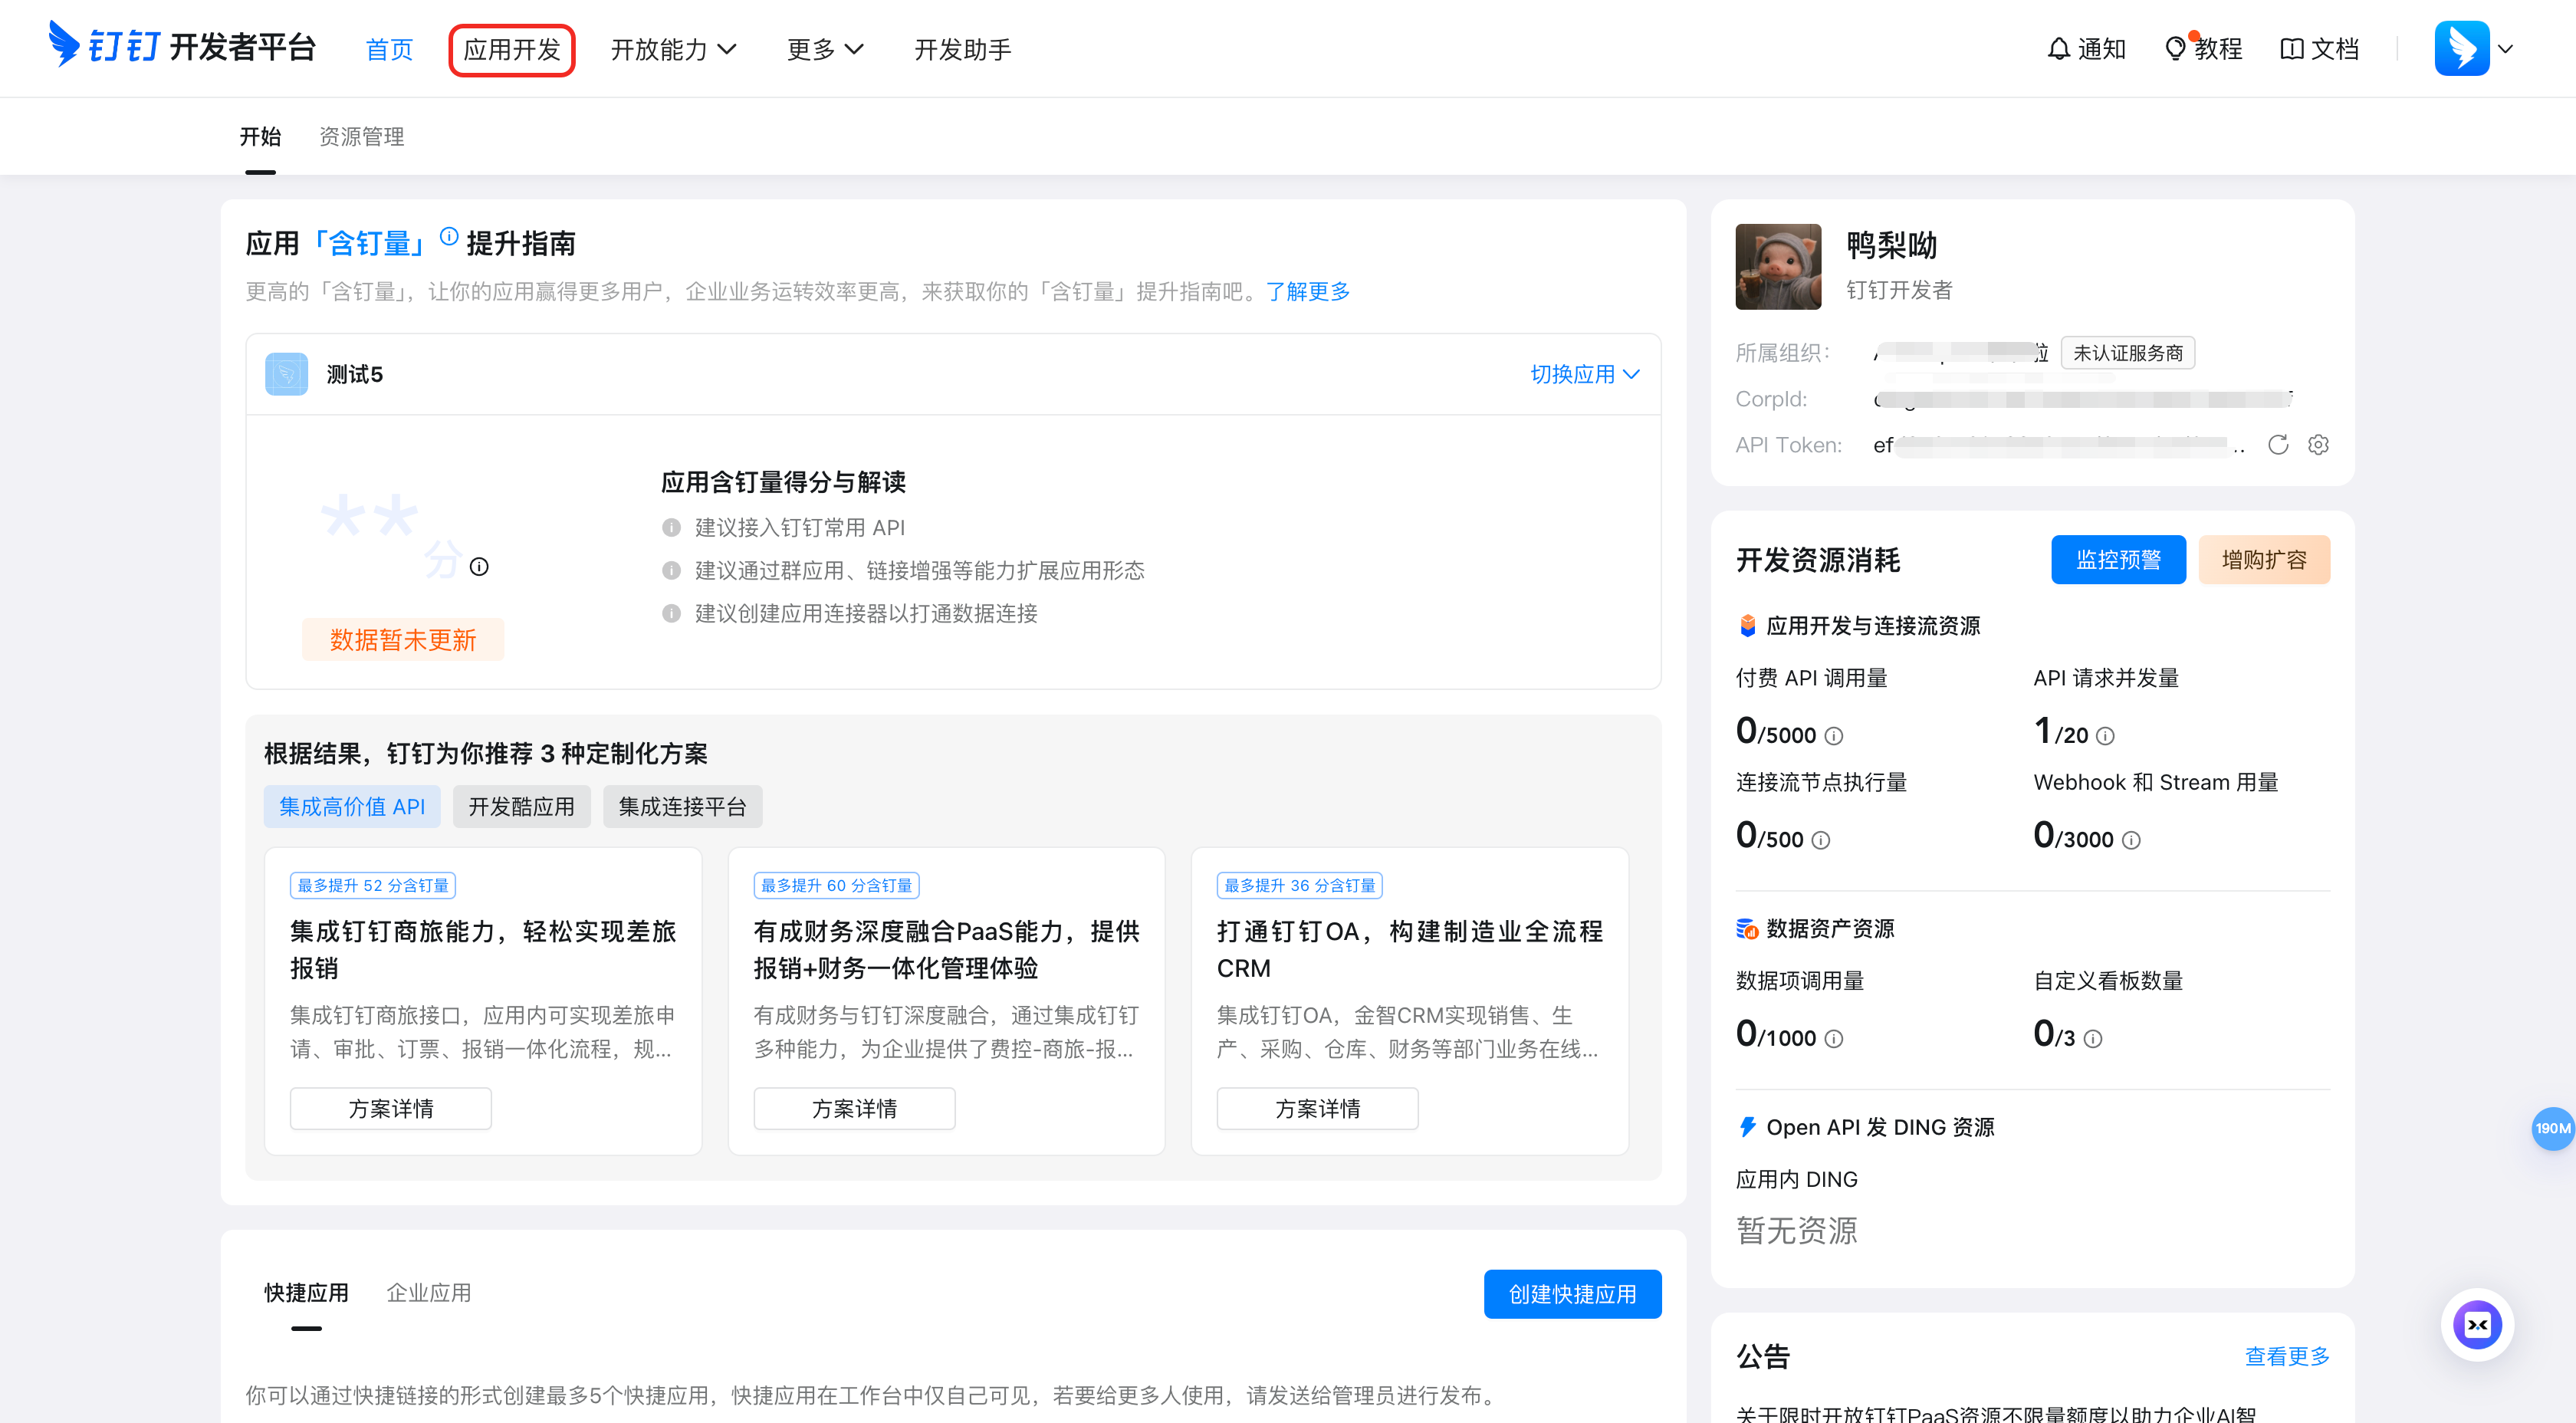Click the 数据资产资源 section icon
The image size is (2576, 1423).
coord(1747,929)
